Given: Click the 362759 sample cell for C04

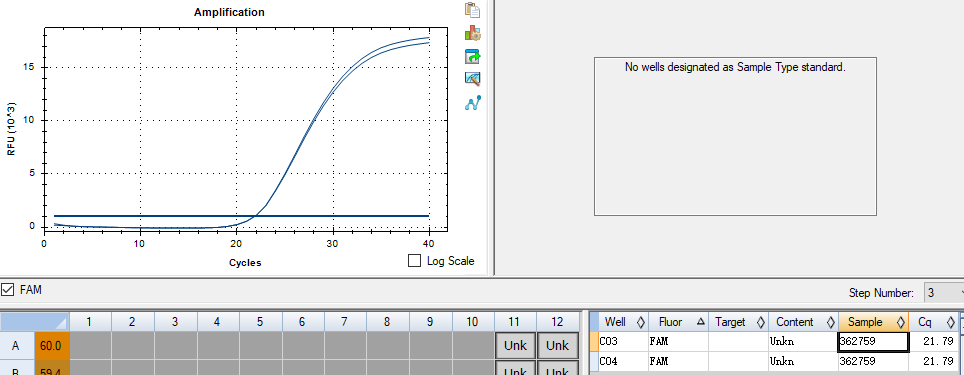Looking at the screenshot, I should [x=873, y=361].
